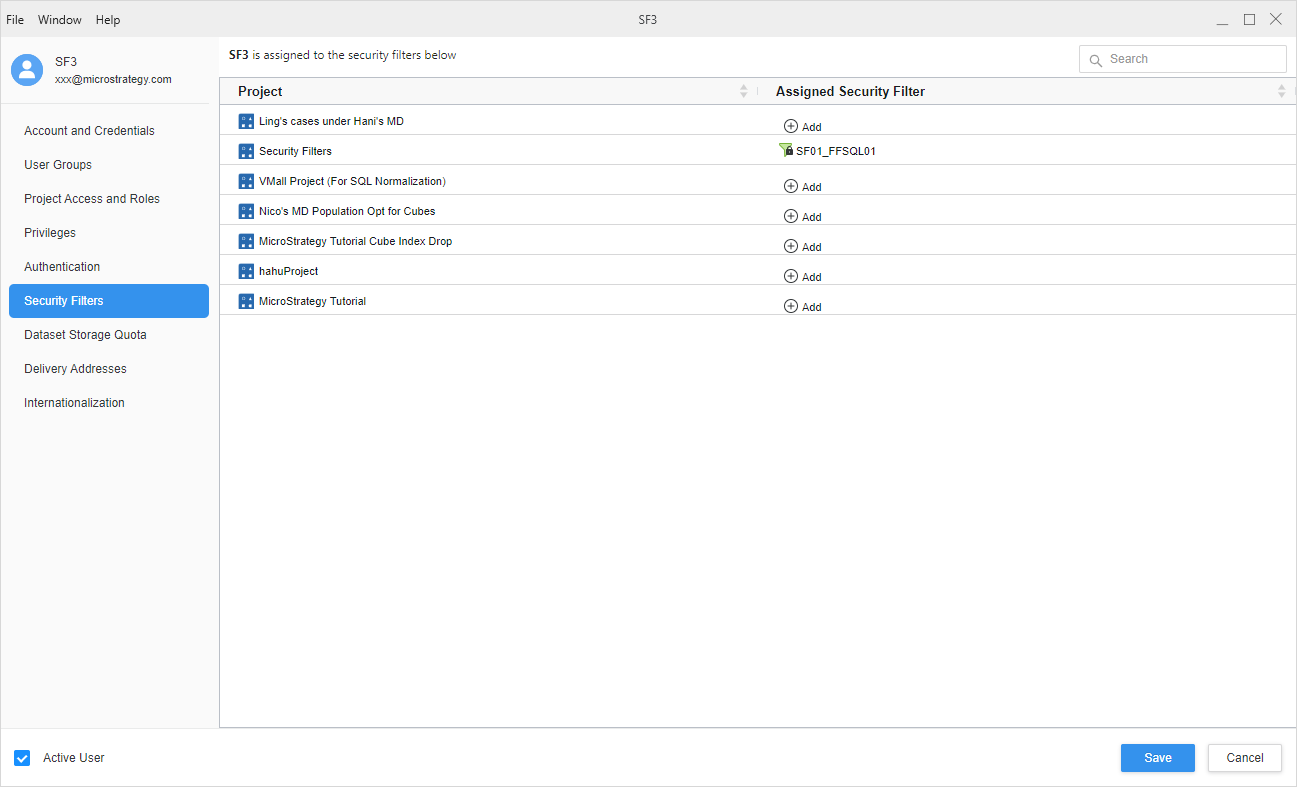Open the Window menu
The height and width of the screenshot is (787, 1297).
(x=60, y=20)
